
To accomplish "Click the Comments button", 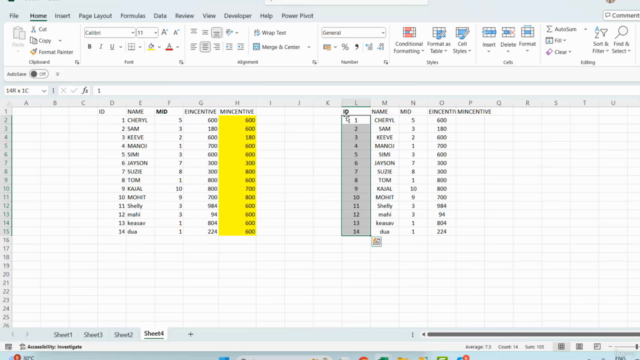I will point(622,15).
